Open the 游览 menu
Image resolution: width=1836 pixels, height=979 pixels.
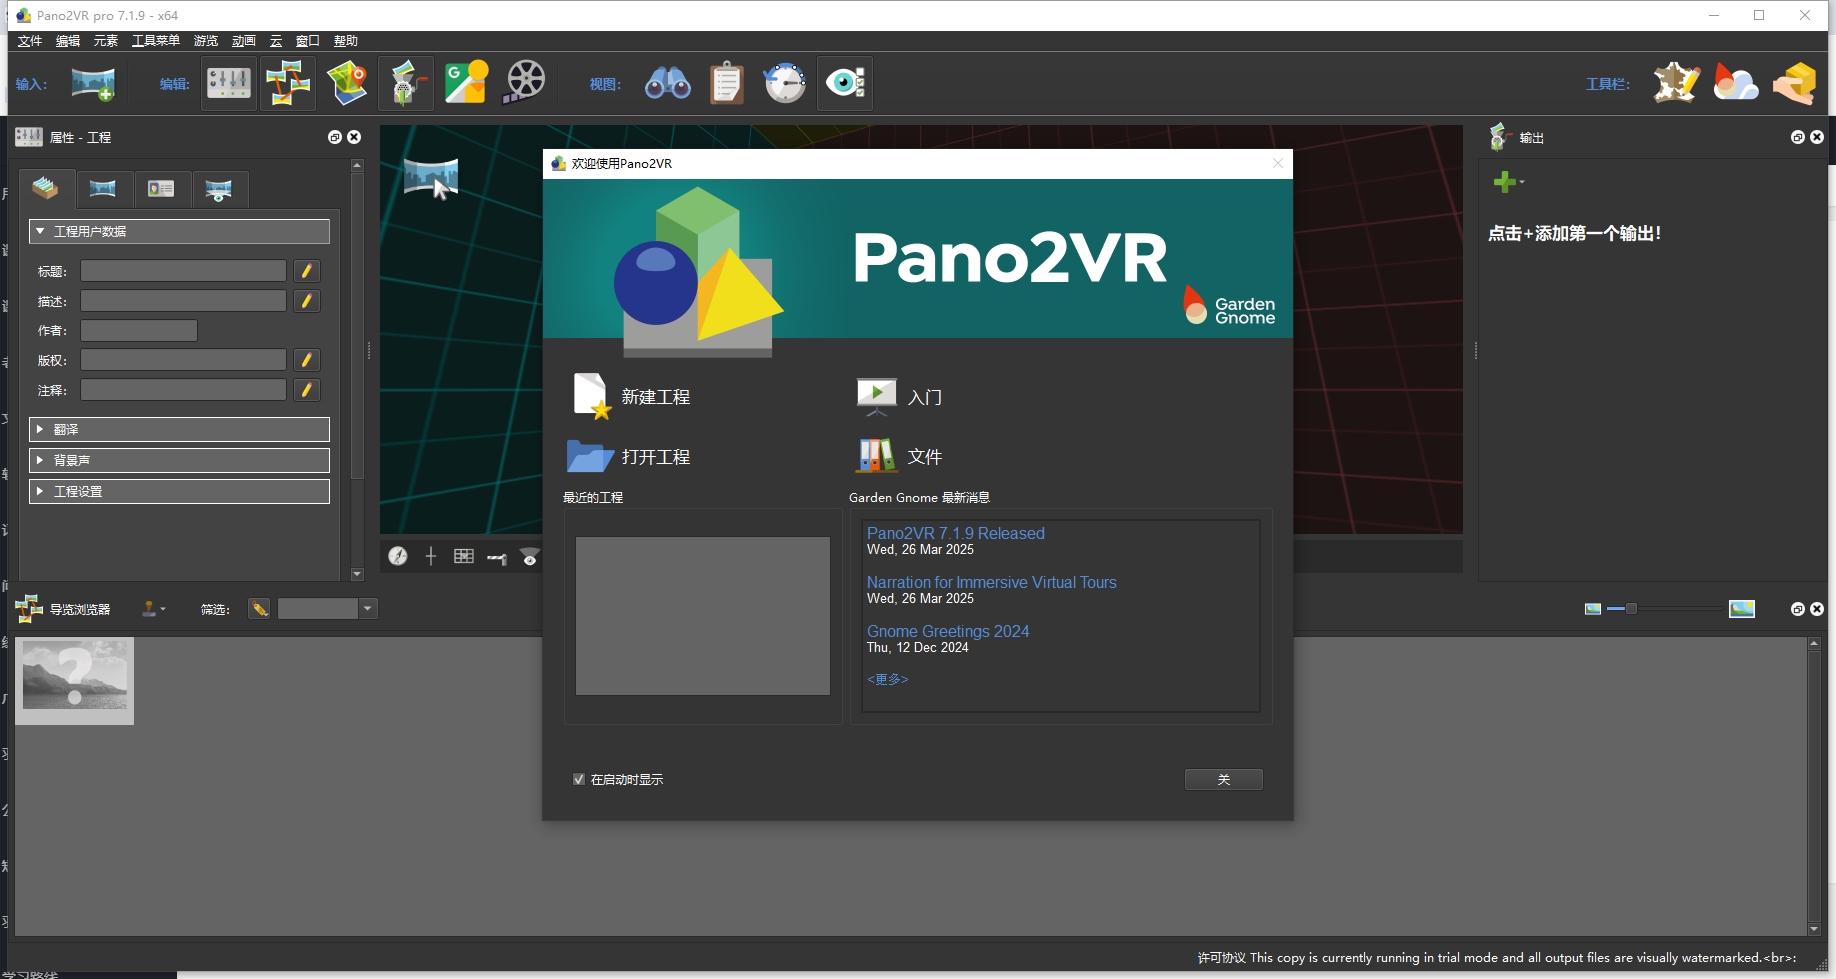click(x=205, y=41)
